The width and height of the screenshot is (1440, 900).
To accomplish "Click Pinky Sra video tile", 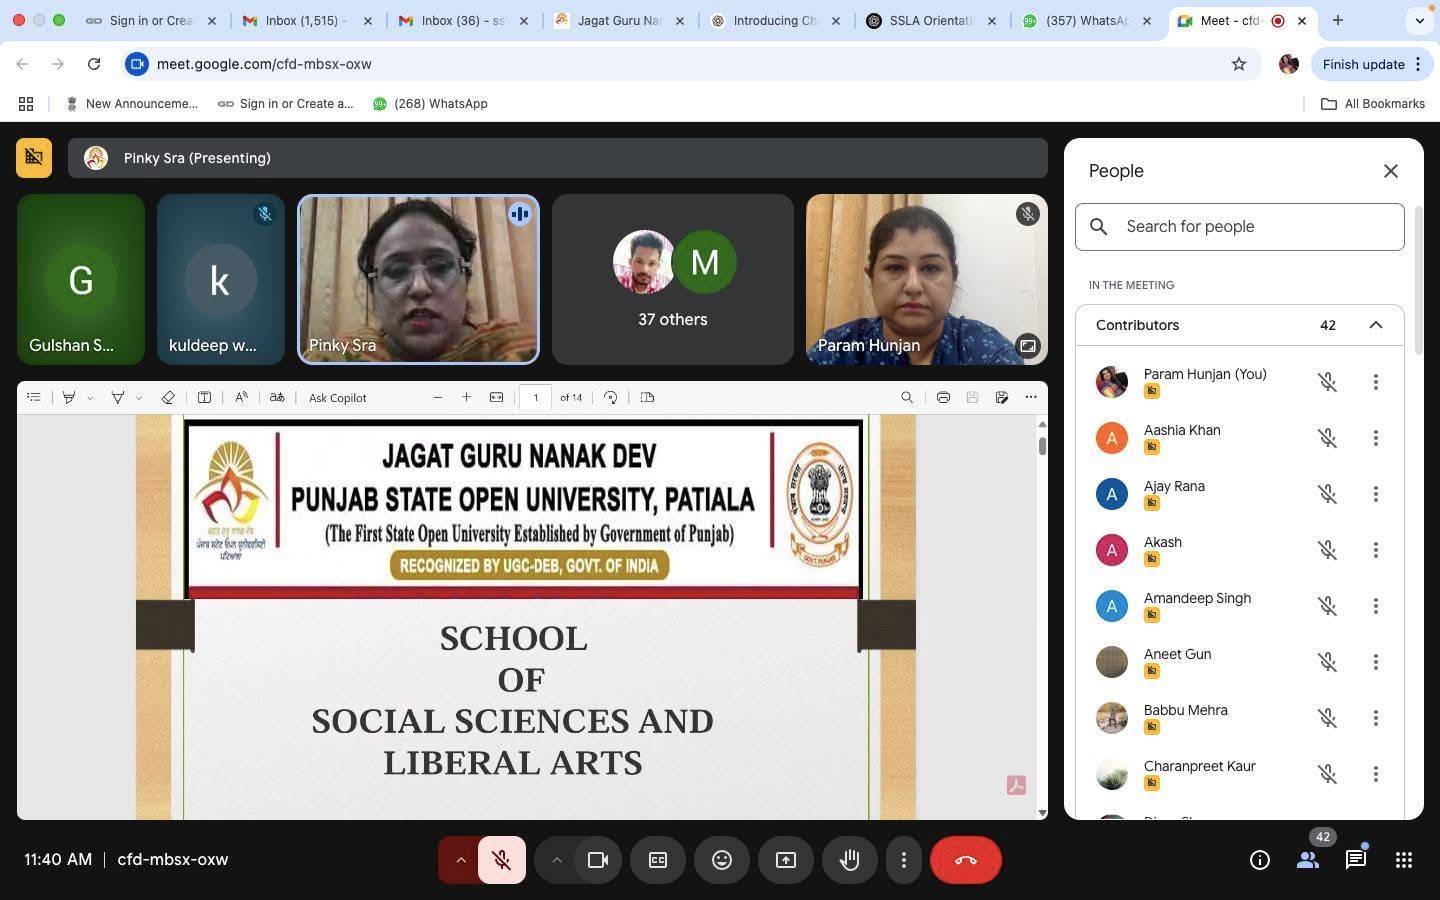I will pos(418,279).
